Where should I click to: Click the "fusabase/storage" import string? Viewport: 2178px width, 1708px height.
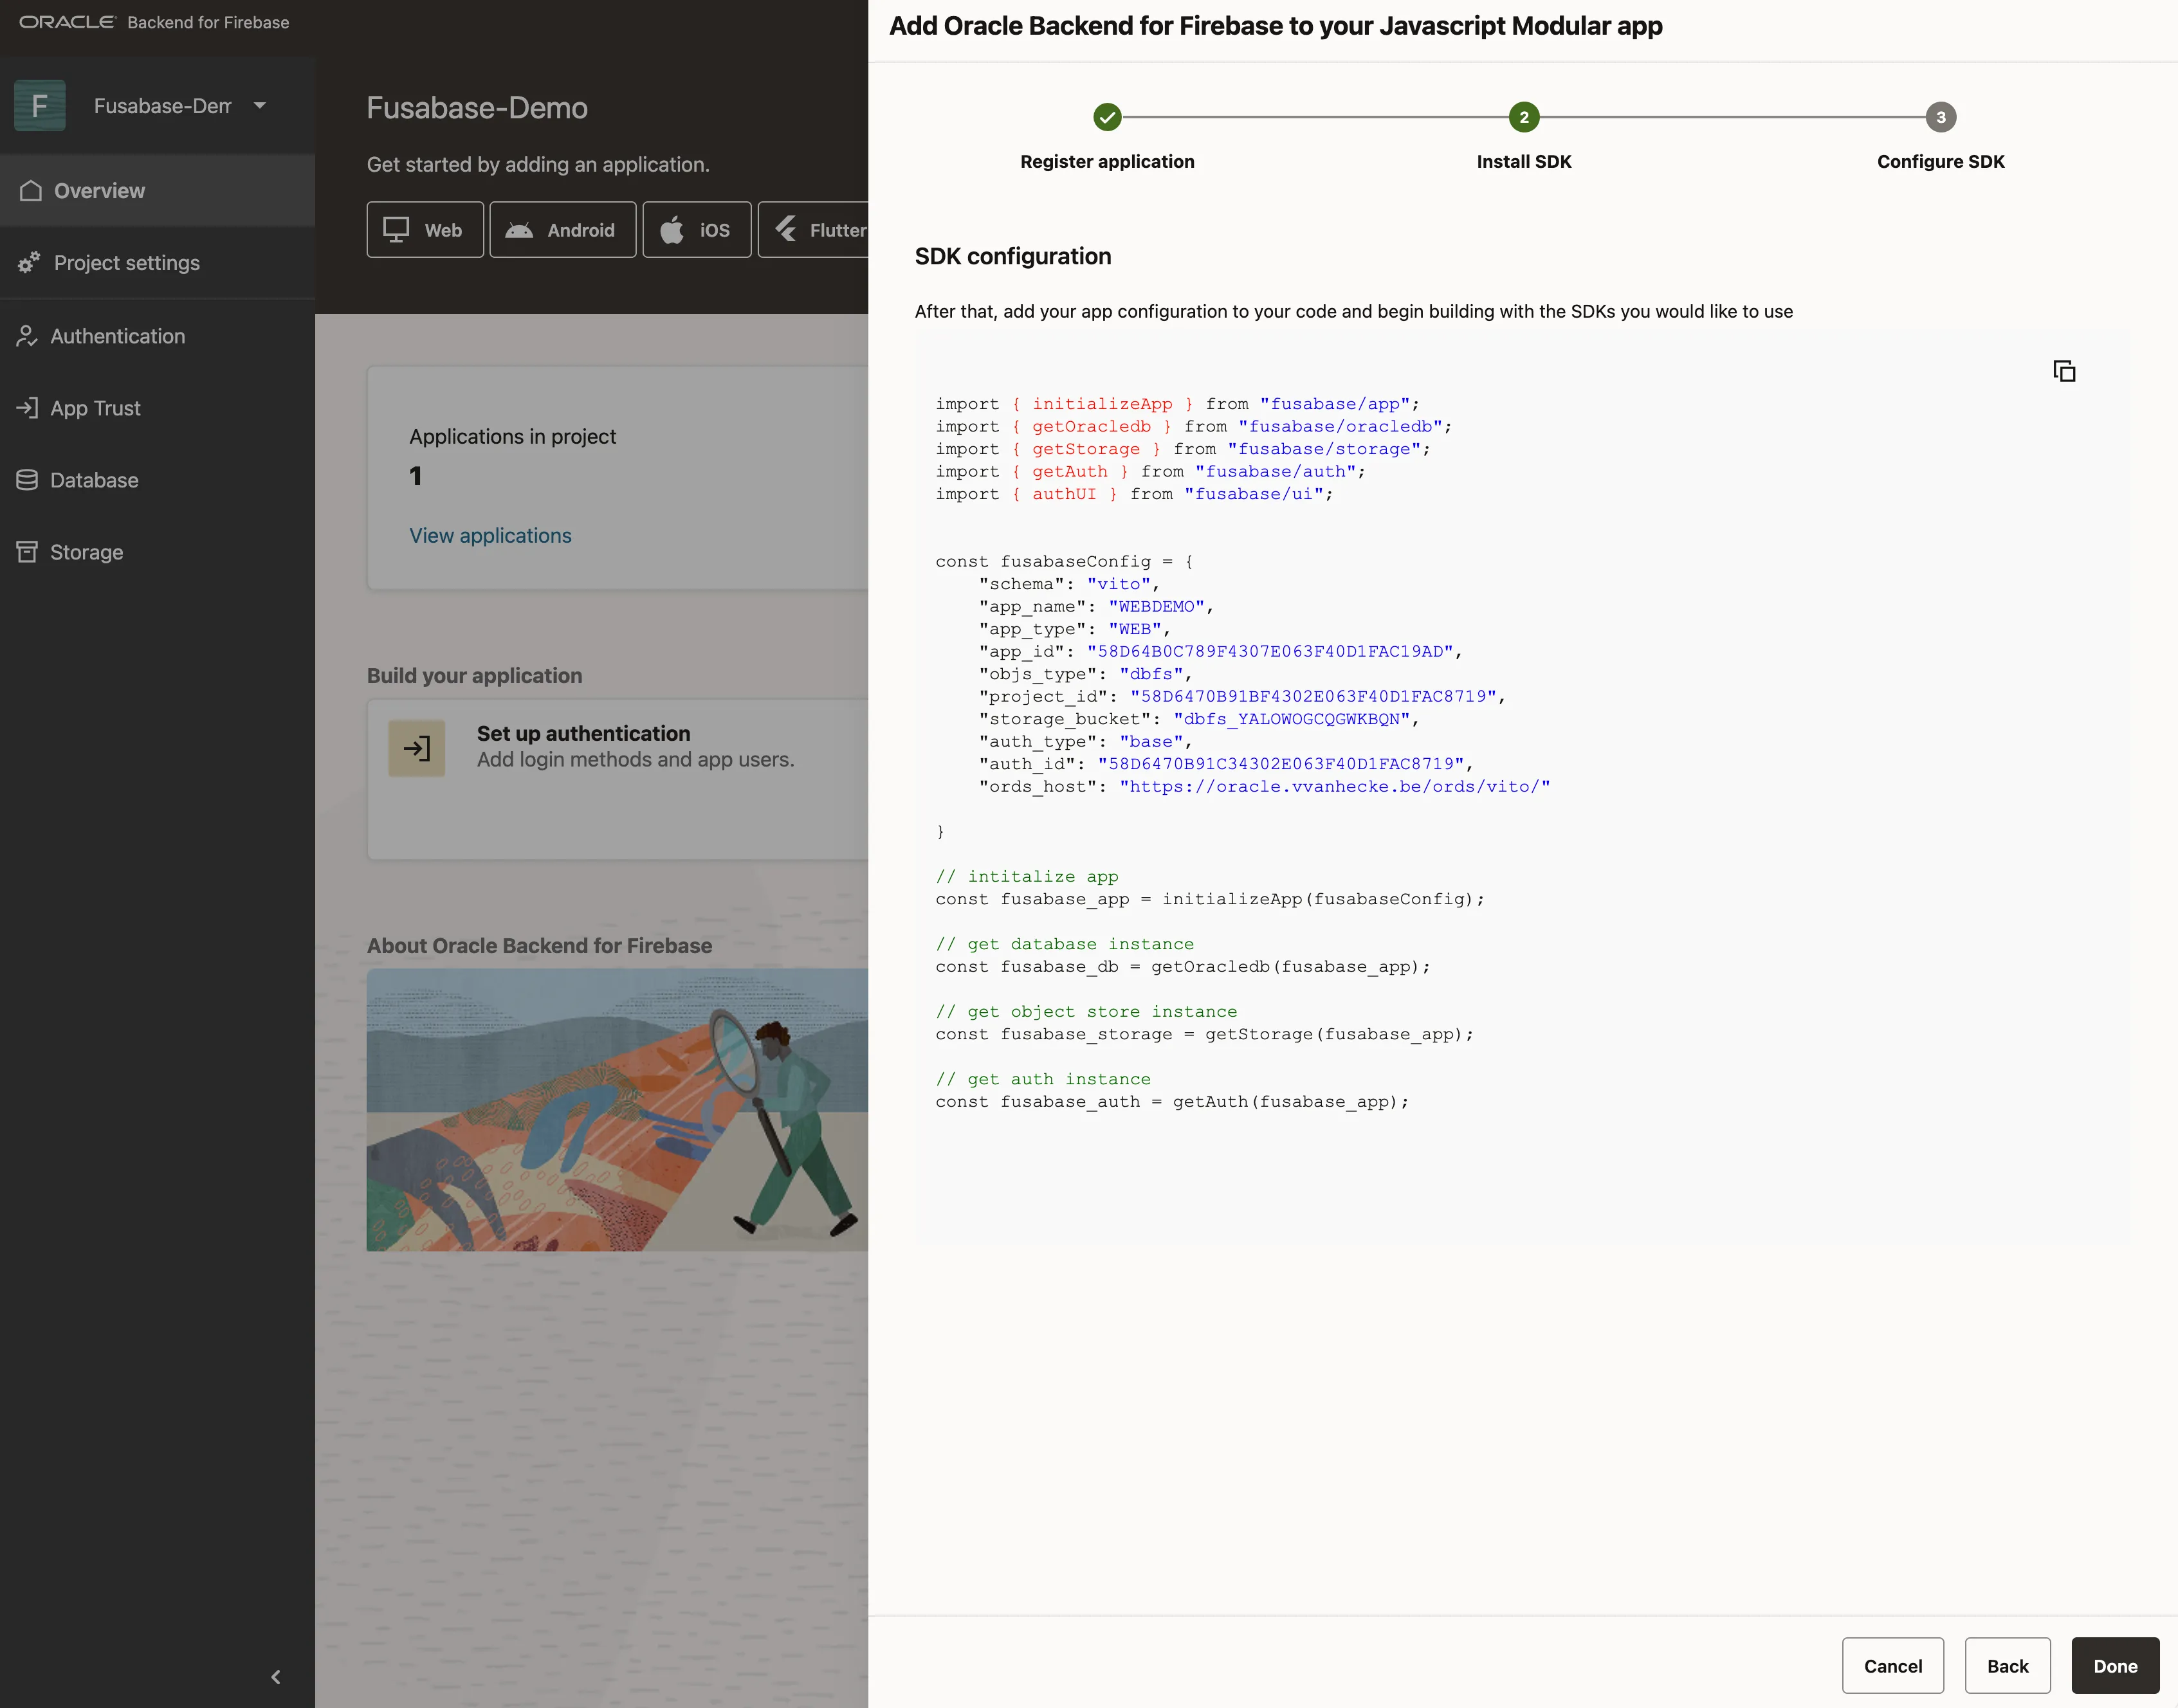(x=1324, y=449)
